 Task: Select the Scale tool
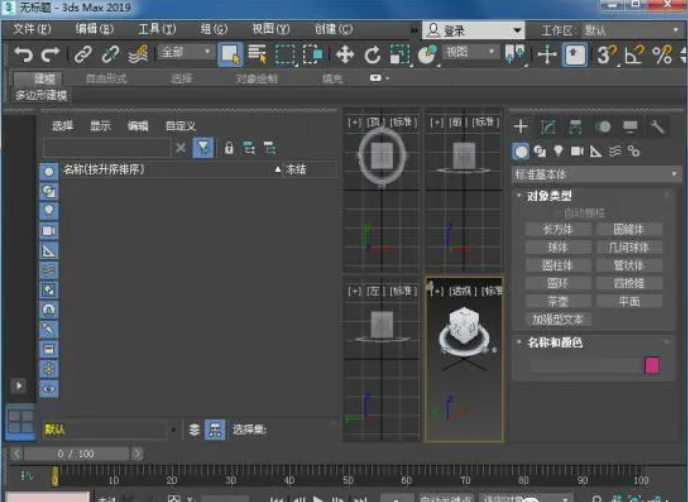[400, 55]
